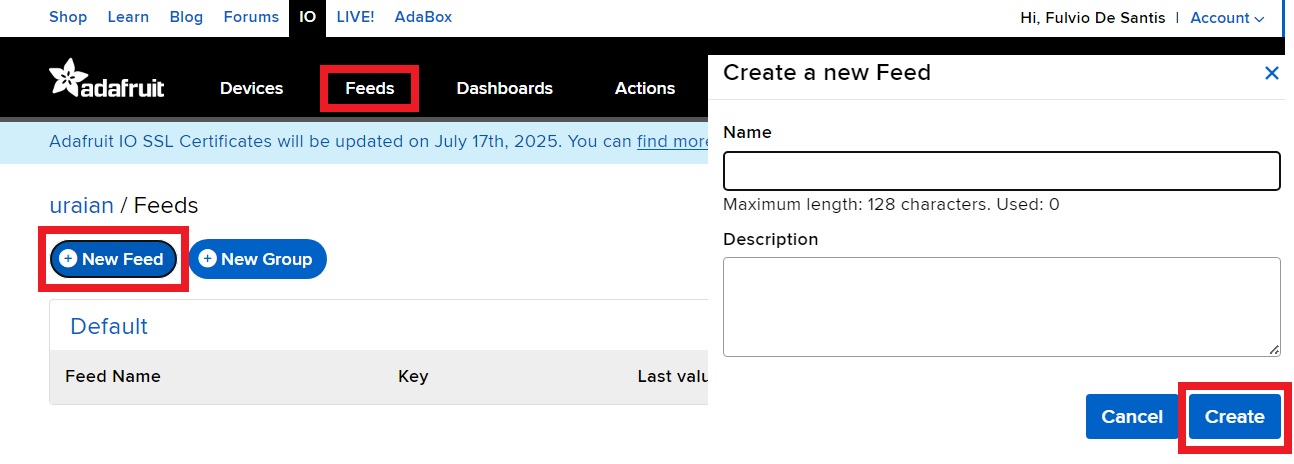Image resolution: width=1294 pixels, height=464 pixels.
Task: Open the Devices menu
Action: tap(251, 88)
